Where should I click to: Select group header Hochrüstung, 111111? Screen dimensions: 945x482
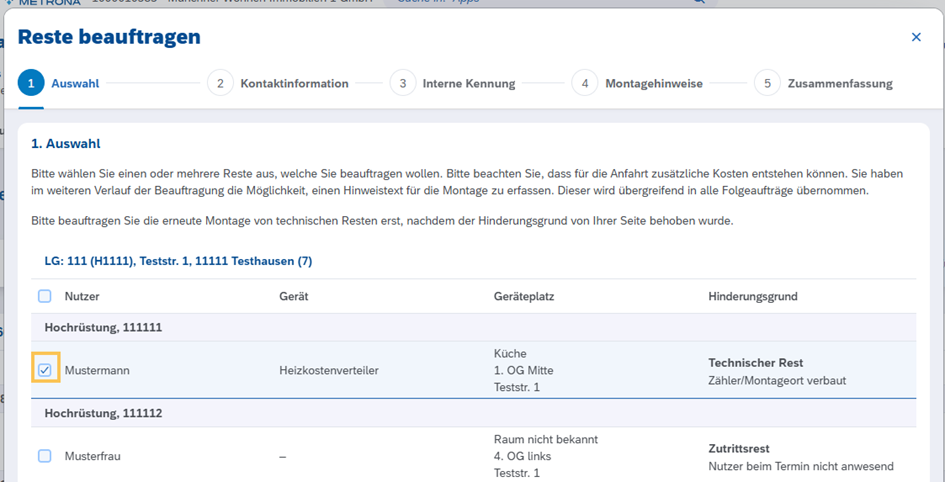103,327
